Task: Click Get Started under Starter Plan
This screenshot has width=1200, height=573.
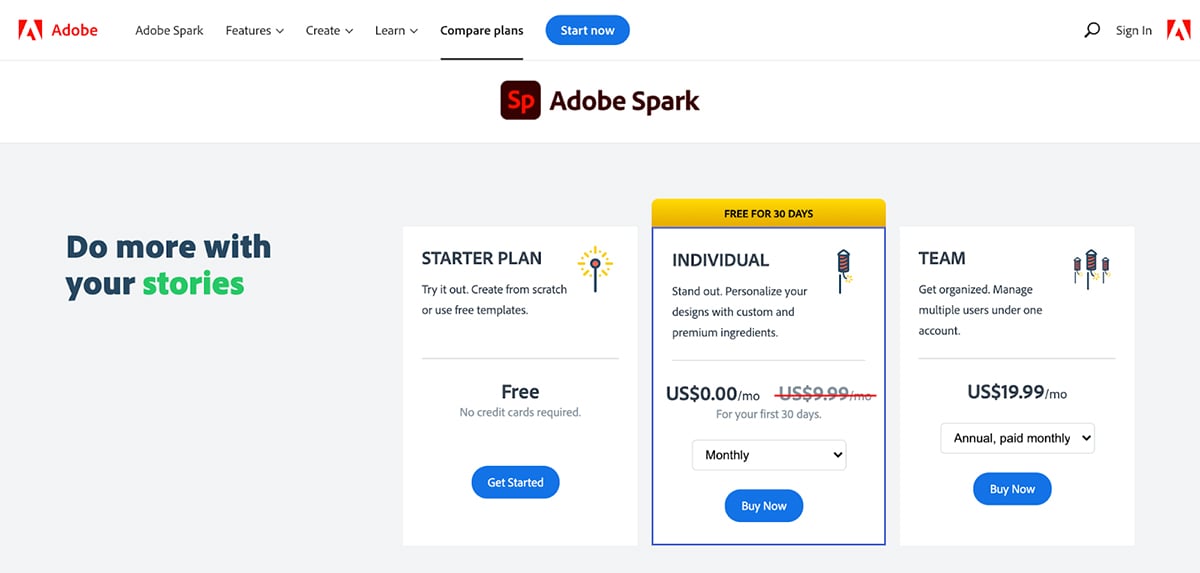Action: (515, 482)
